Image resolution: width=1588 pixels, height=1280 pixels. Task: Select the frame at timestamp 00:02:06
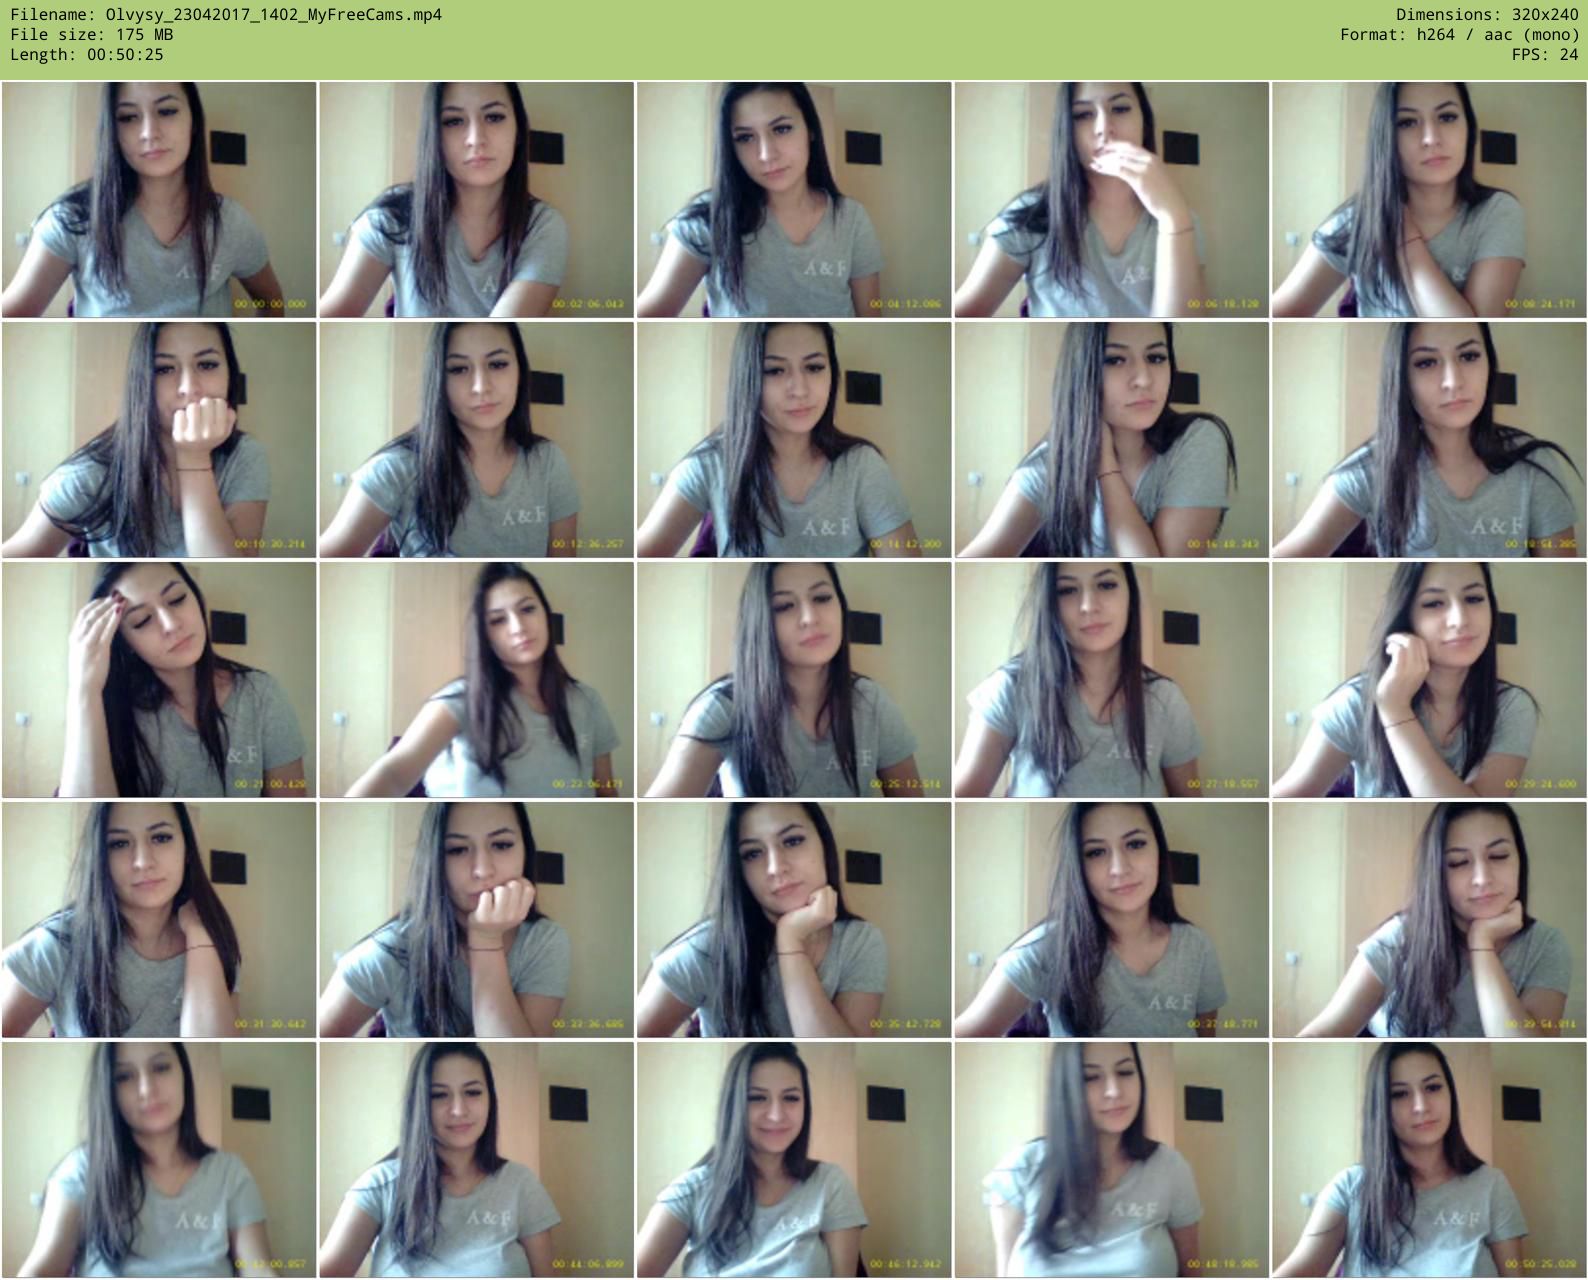(x=476, y=200)
